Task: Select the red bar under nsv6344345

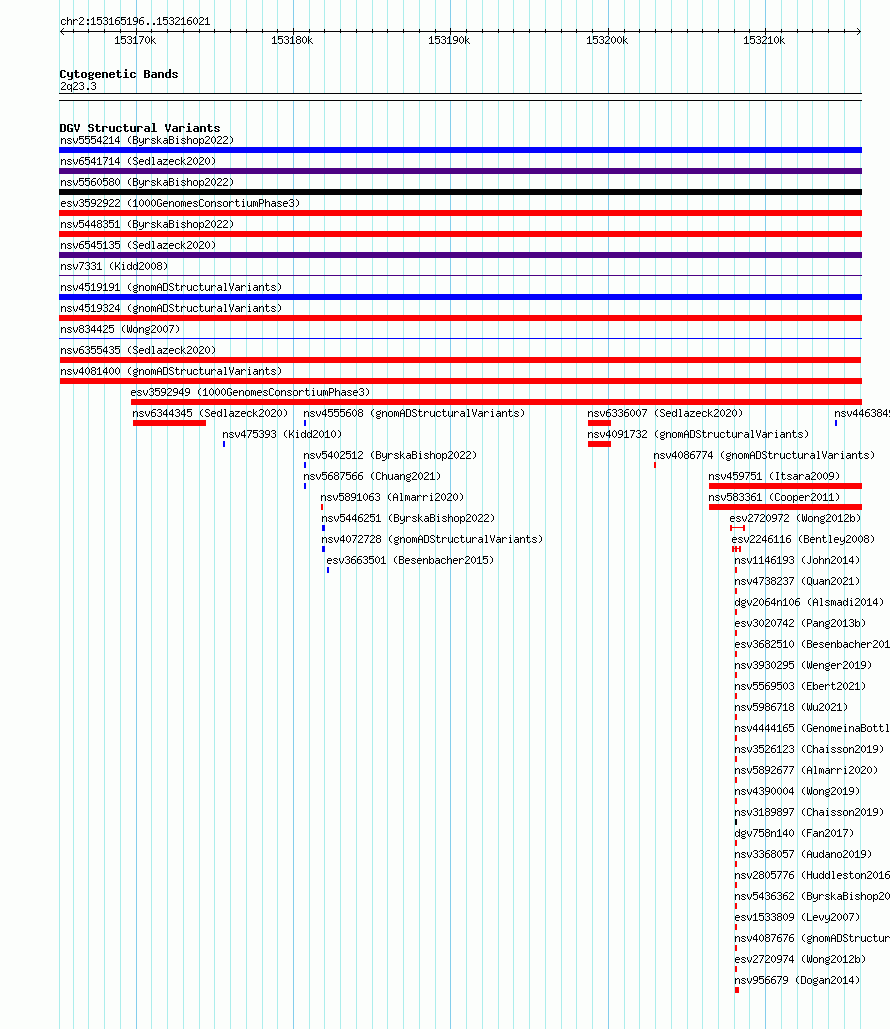Action: (169, 423)
